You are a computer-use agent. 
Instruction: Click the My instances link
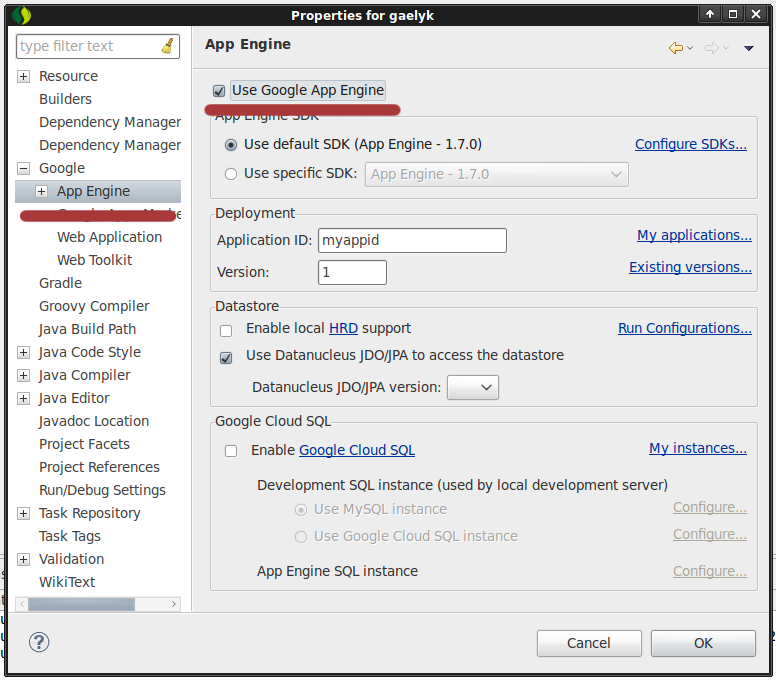tap(698, 448)
